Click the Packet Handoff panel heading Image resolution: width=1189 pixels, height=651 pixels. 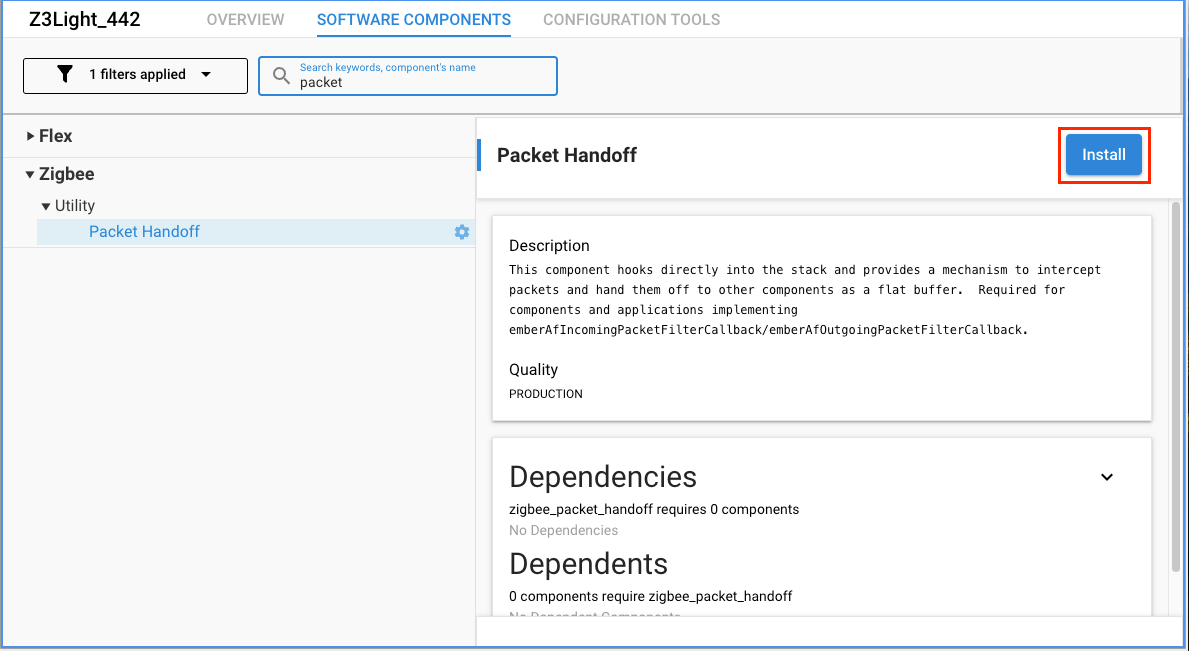coord(566,155)
